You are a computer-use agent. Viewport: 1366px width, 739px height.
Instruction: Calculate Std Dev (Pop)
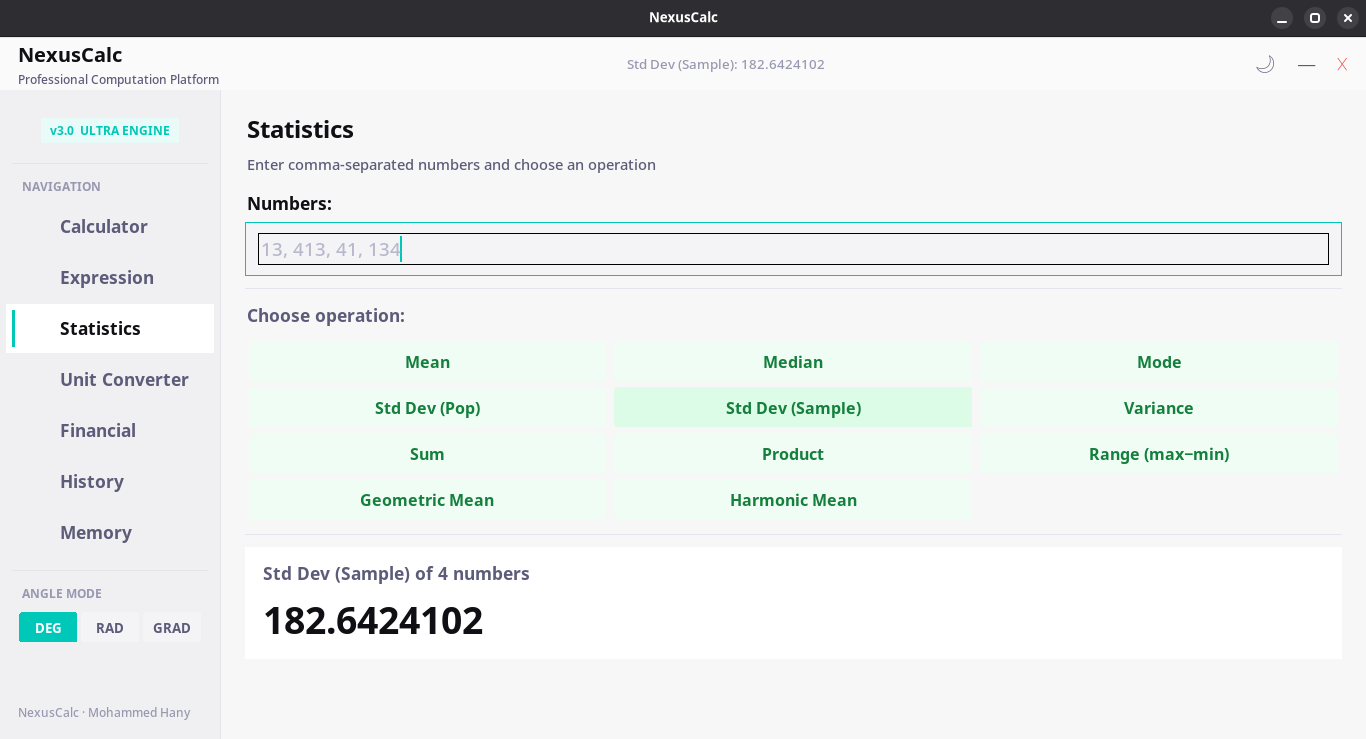tap(427, 408)
